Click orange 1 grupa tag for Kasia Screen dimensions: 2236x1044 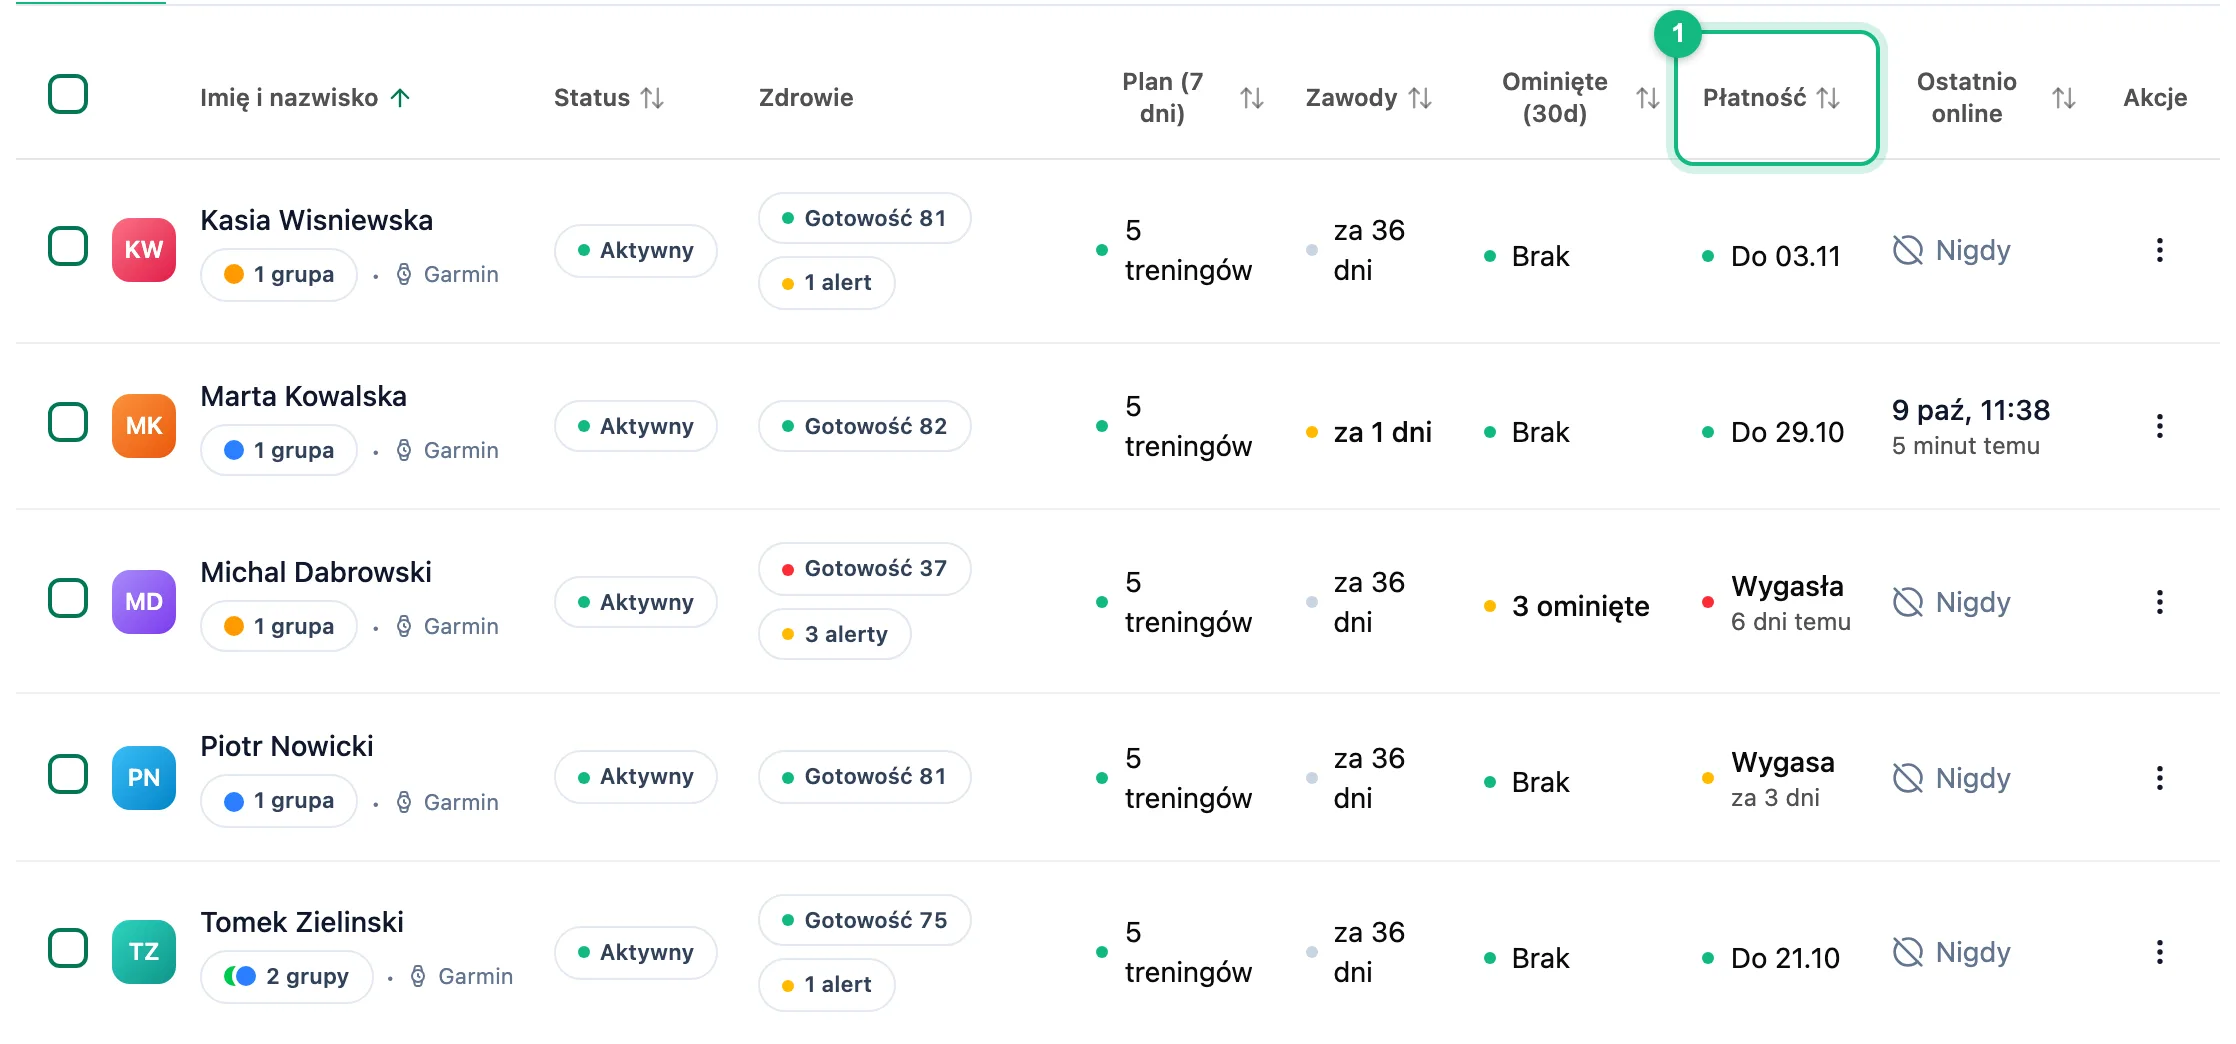tap(279, 274)
